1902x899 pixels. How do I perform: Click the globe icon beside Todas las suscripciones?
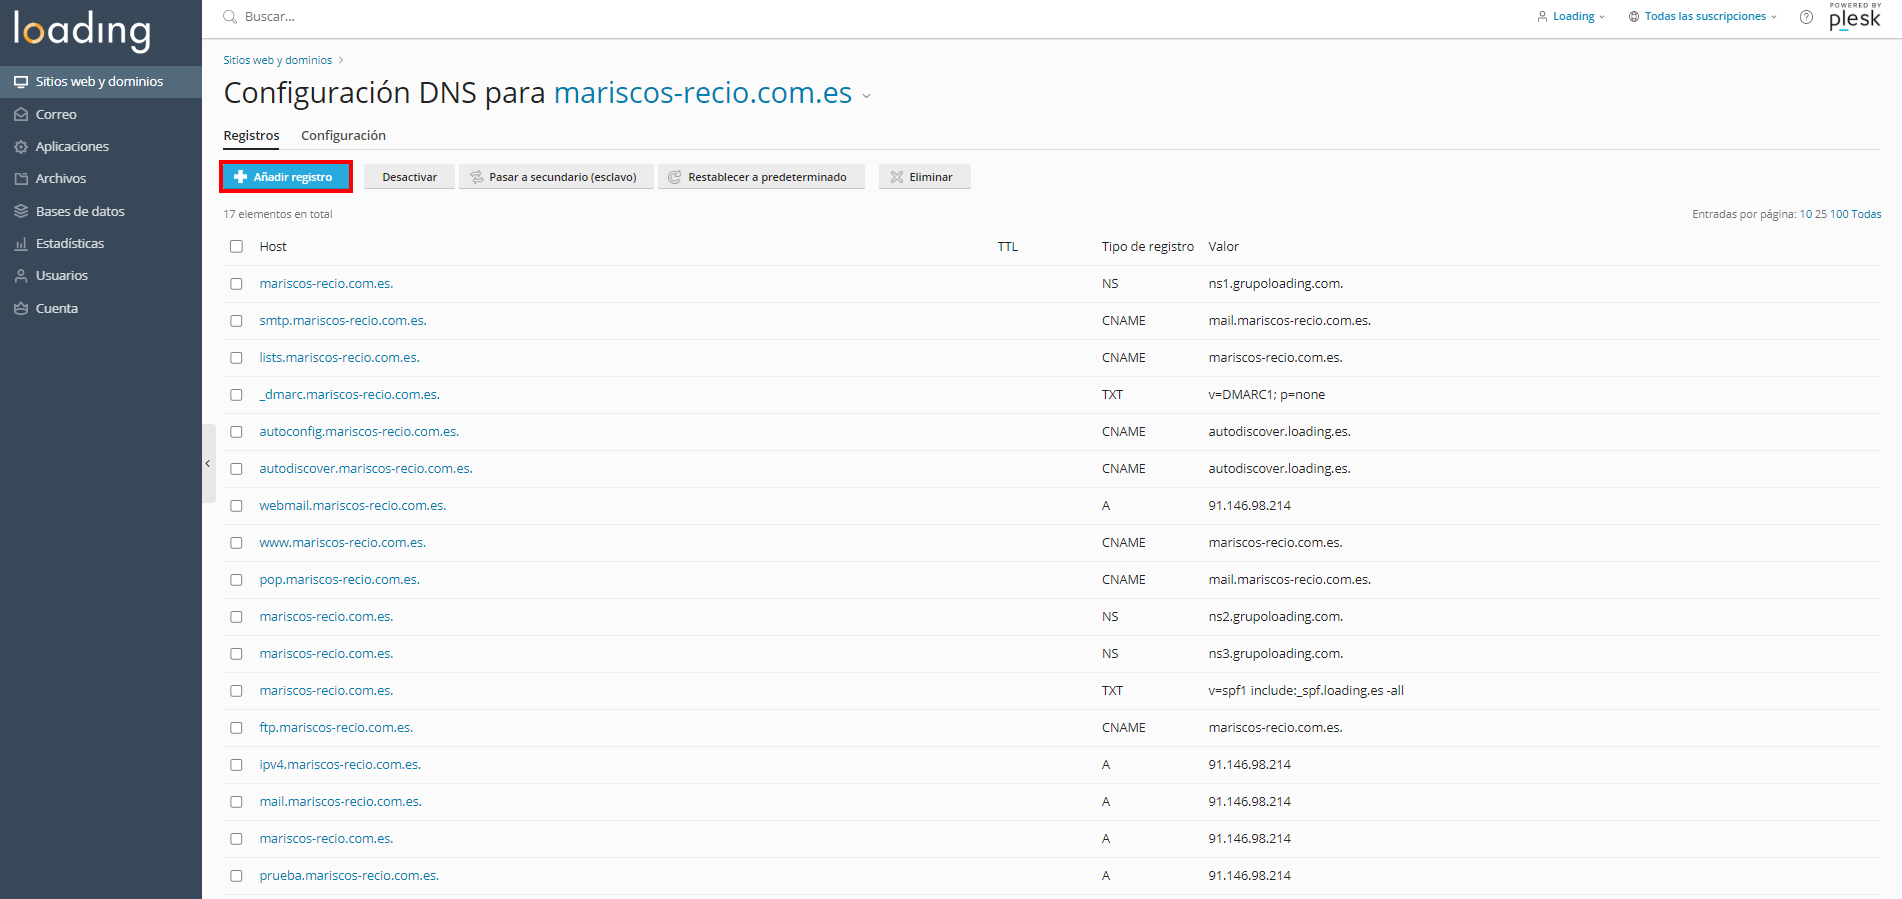pos(1634,17)
